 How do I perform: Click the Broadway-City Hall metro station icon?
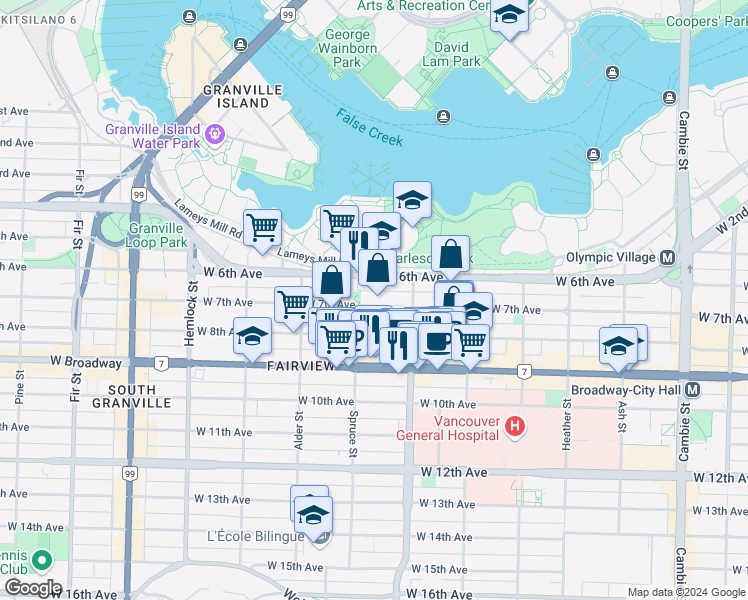tap(693, 390)
